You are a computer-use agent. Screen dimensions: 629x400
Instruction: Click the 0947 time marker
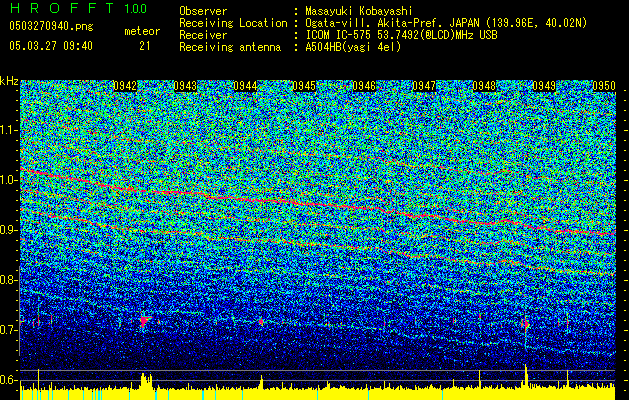click(x=424, y=86)
